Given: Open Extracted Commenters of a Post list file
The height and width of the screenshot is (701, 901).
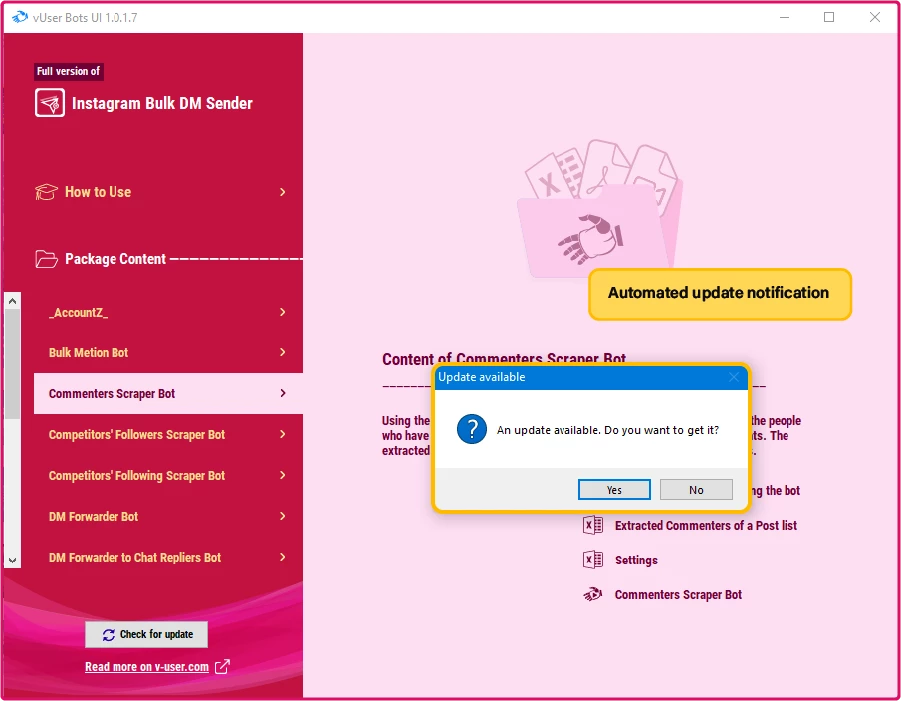Looking at the screenshot, I should tap(706, 525).
